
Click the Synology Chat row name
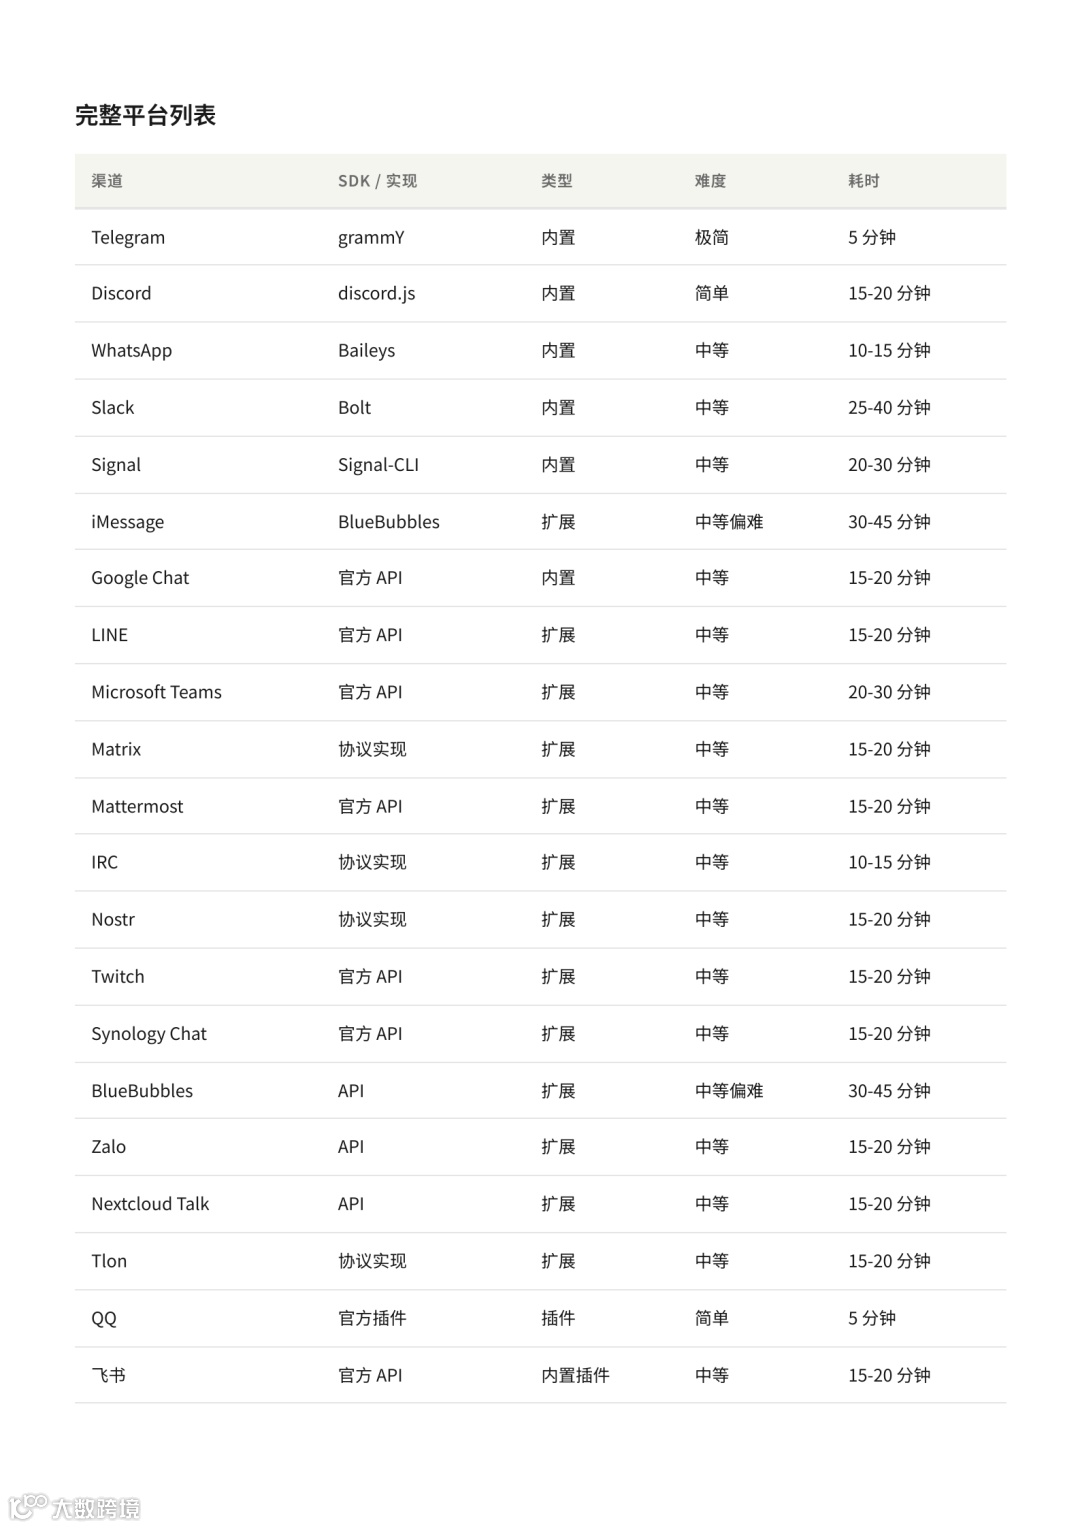[x=149, y=1034]
